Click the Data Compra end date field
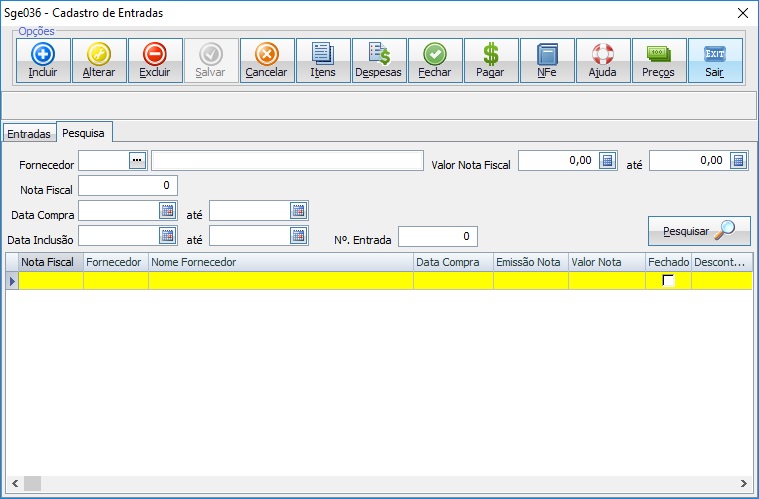The image size is (759, 499). pos(250,211)
